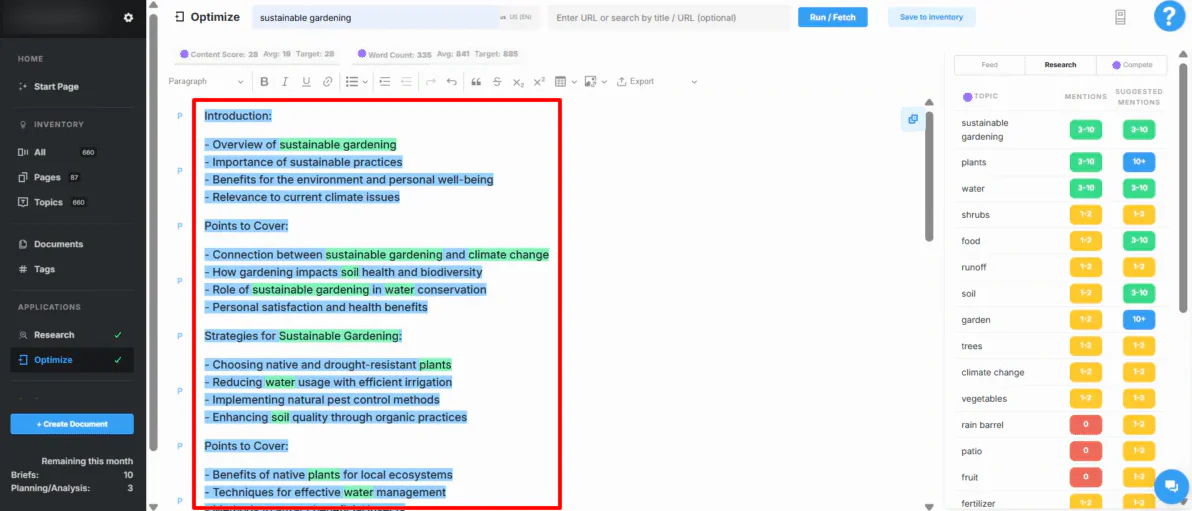Click the 'Introduction:' heading in editor

pyautogui.click(x=238, y=116)
